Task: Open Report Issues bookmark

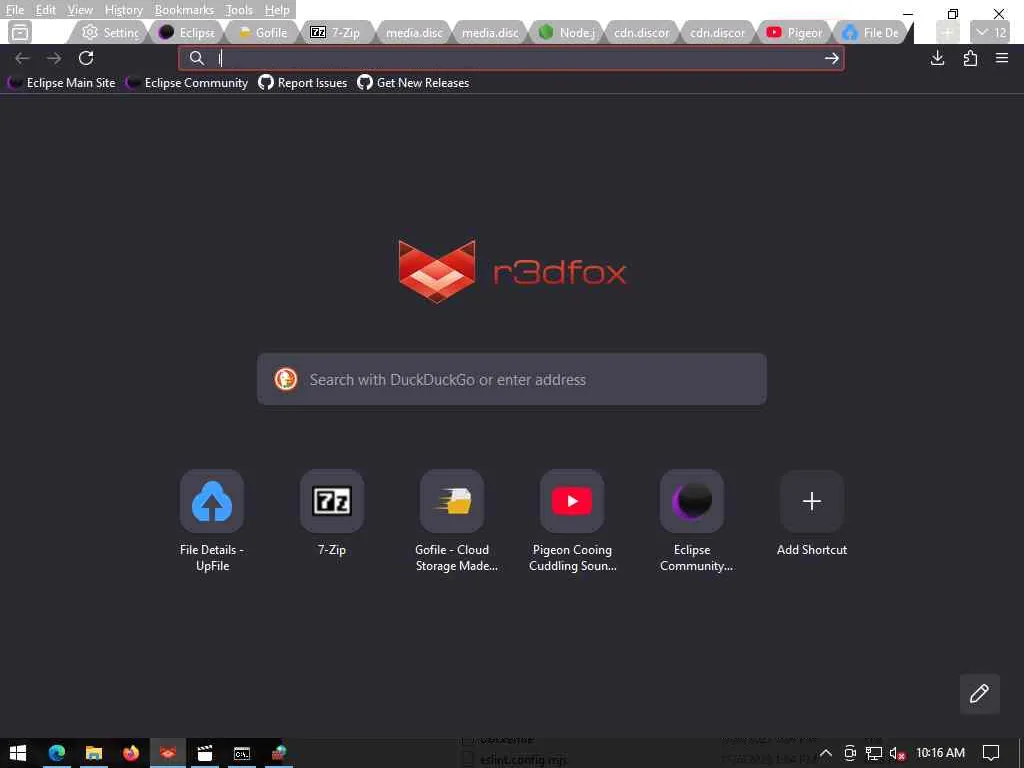Action: click(302, 83)
